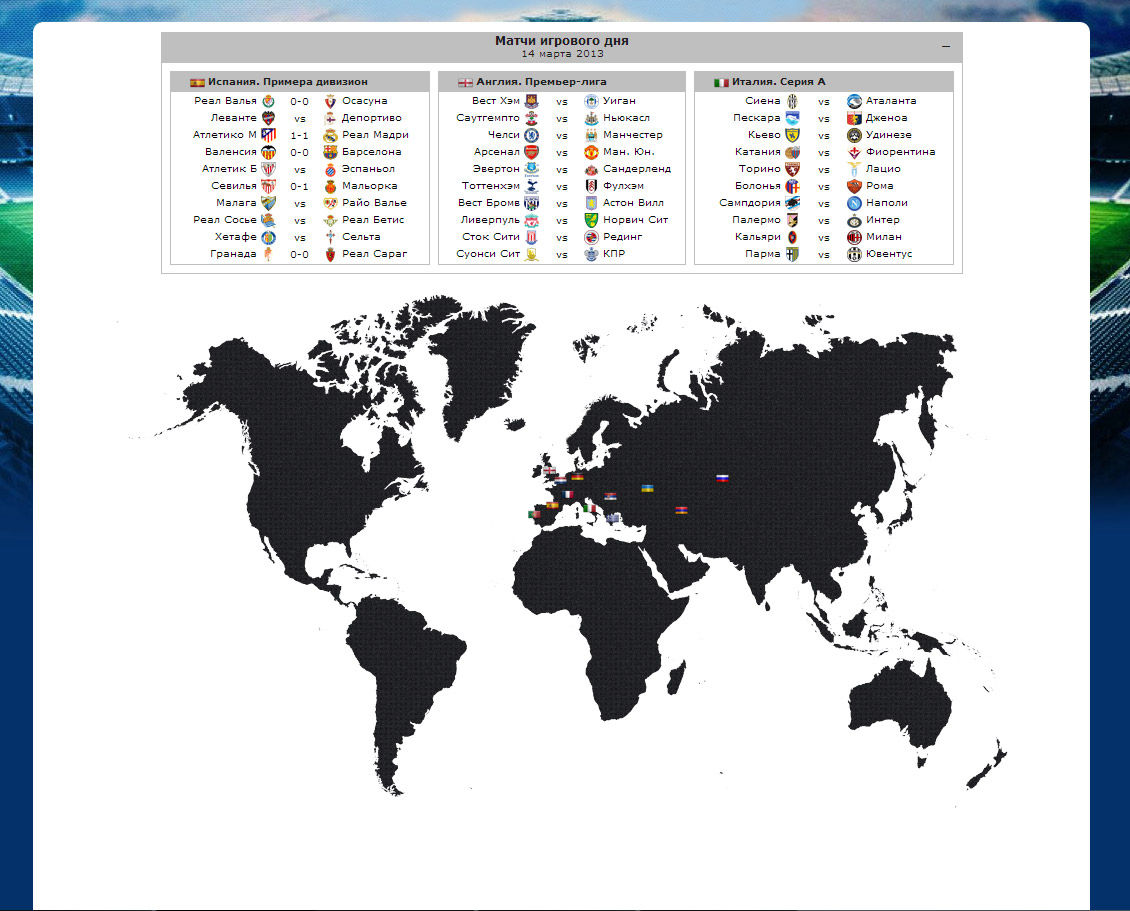
Task: Open the Реал Бетис team link
Action: coord(373,220)
